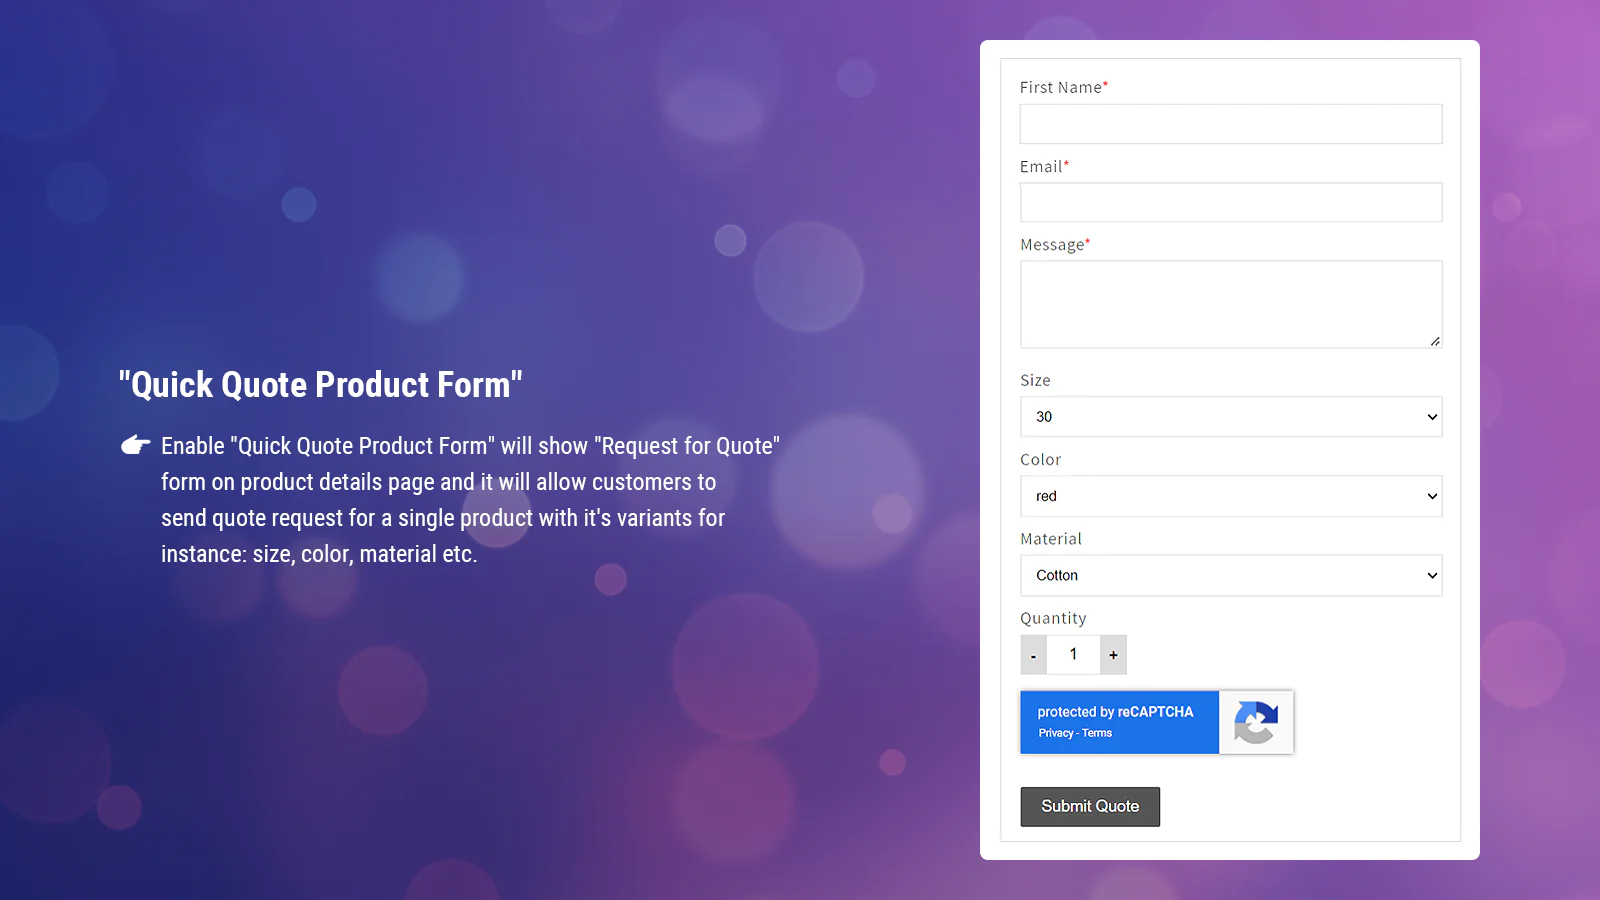Click the Material label text
This screenshot has width=1600, height=900.
tap(1051, 539)
